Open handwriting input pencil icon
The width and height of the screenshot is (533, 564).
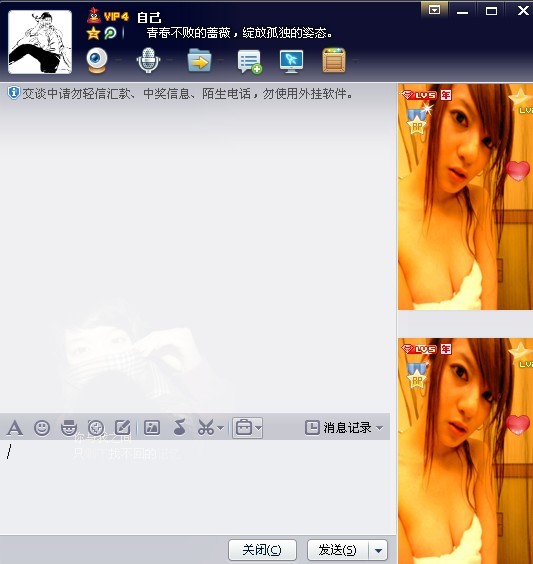[122, 428]
